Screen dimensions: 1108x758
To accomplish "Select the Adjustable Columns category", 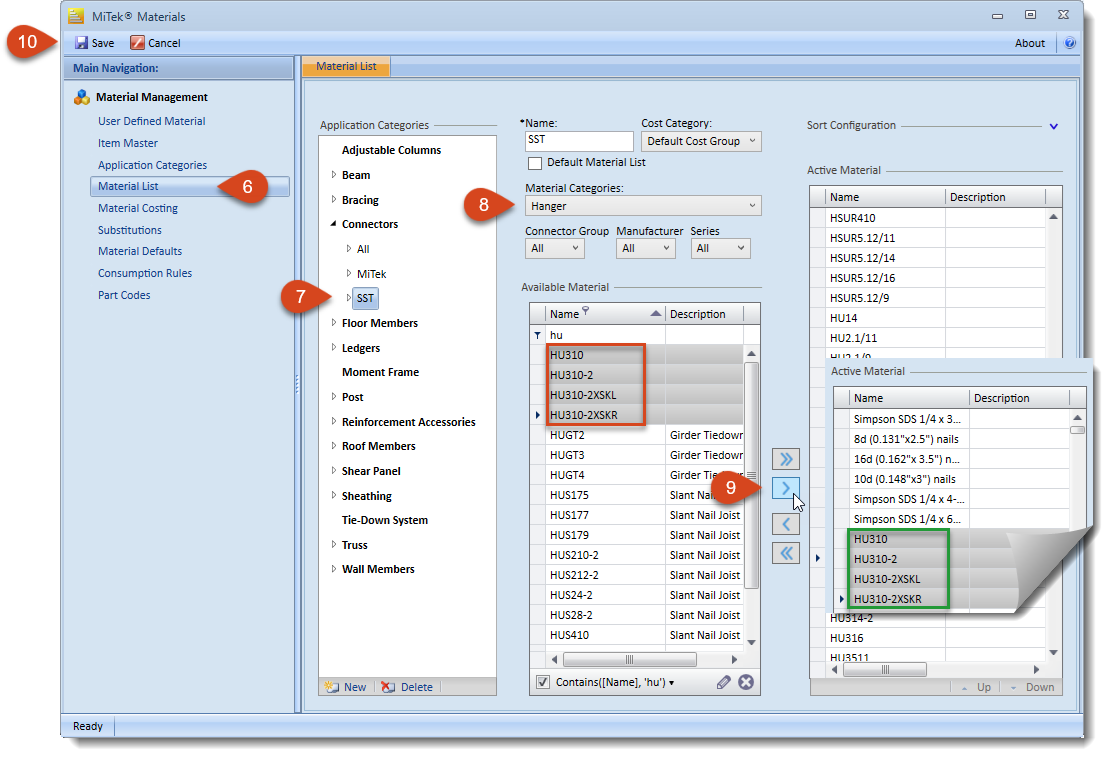I will click(391, 150).
